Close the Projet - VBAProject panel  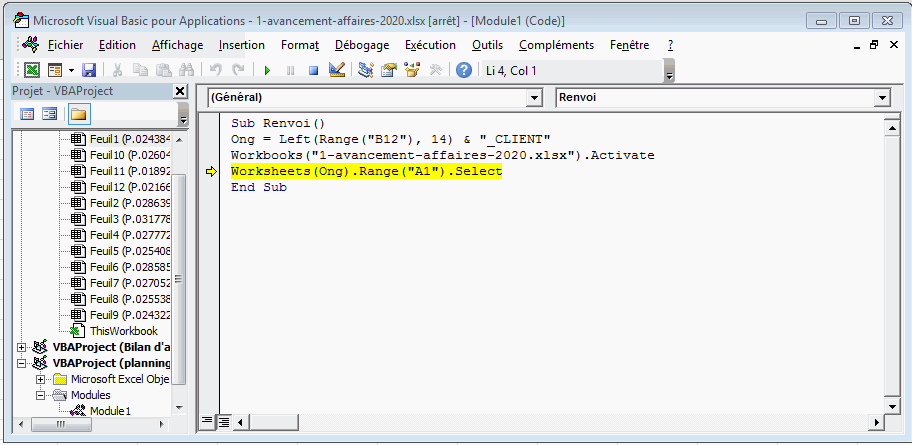coord(180,92)
